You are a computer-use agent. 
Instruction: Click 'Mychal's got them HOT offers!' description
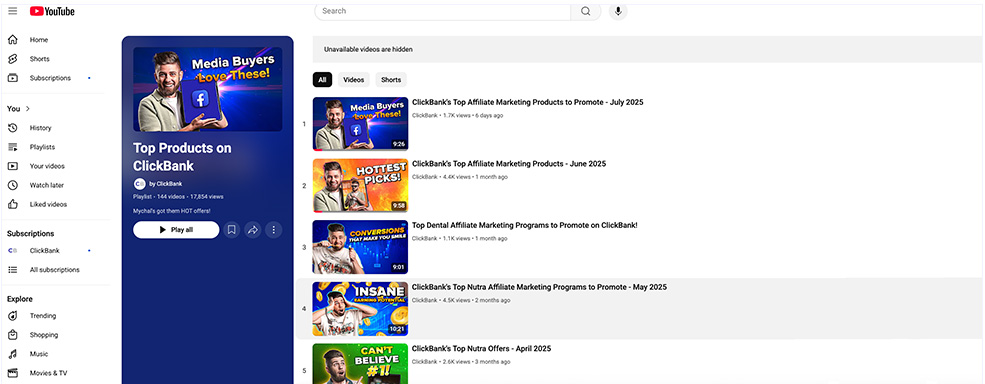(171, 211)
